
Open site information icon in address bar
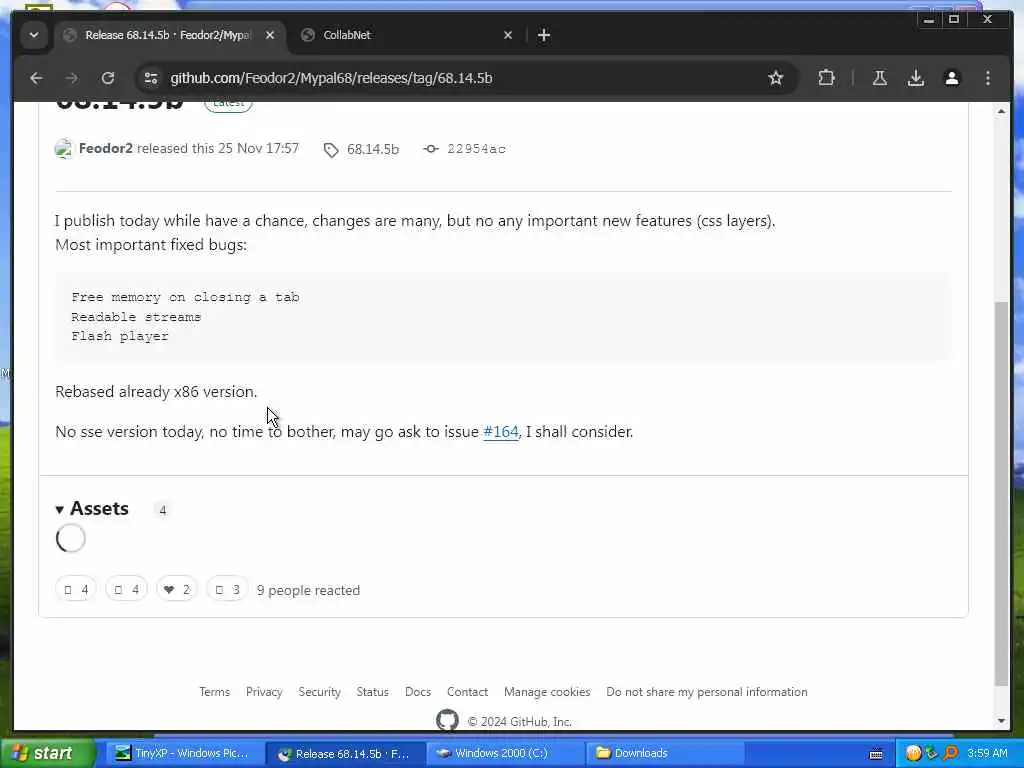click(151, 78)
